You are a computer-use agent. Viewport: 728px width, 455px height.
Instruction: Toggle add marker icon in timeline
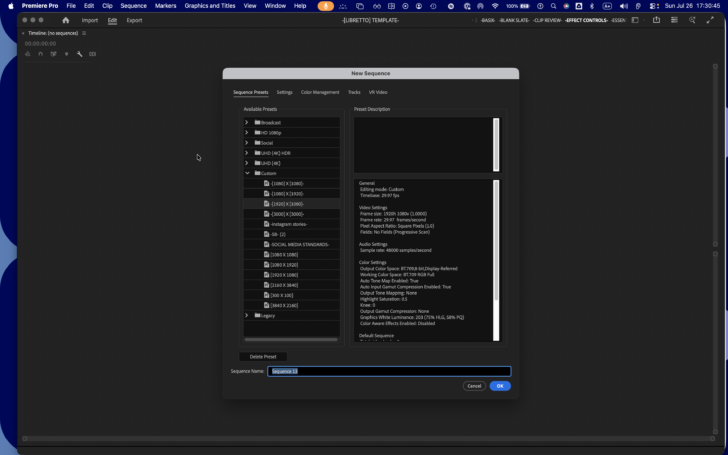pos(66,54)
